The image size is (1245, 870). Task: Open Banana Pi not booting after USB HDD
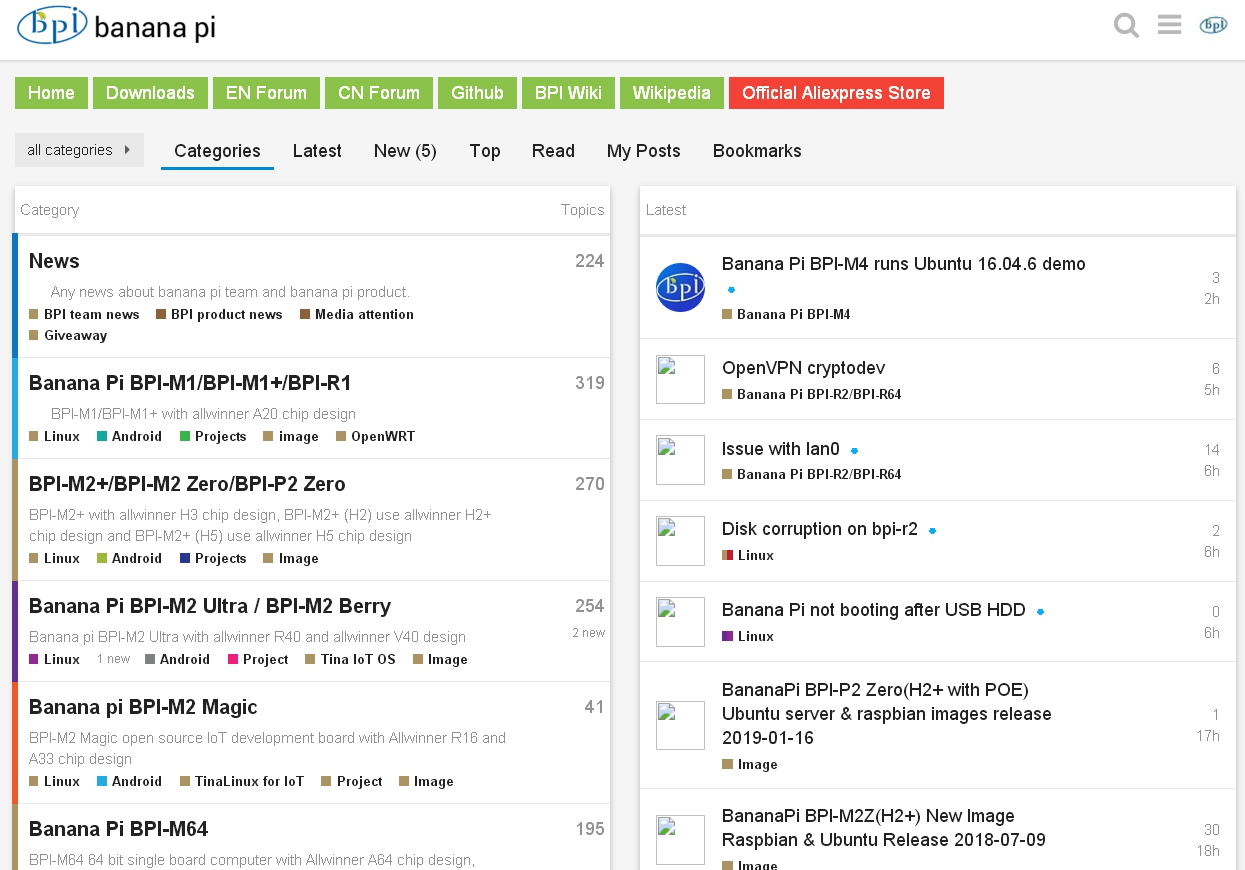pos(874,610)
